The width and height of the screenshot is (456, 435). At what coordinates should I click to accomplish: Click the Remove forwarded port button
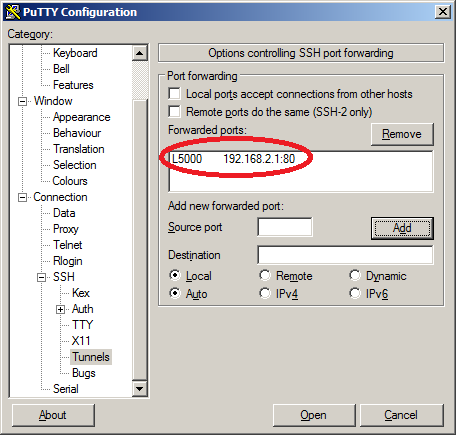coord(402,134)
